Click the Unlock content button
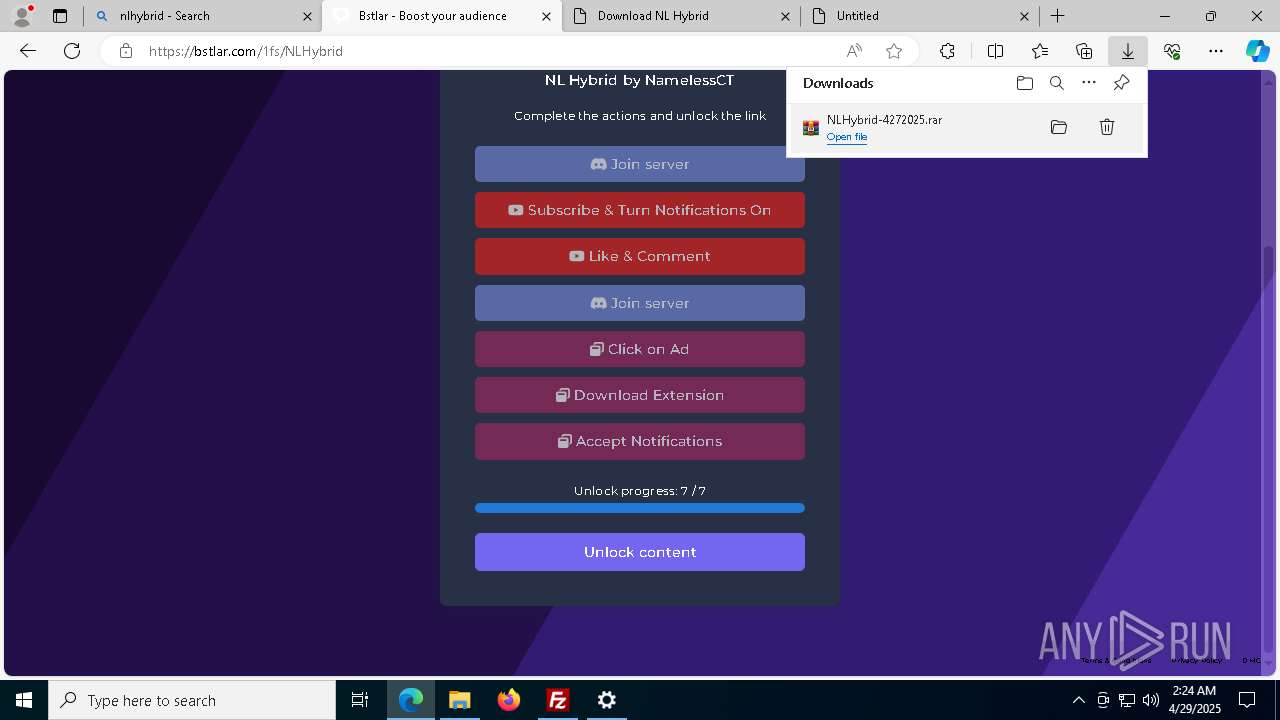 pos(640,552)
